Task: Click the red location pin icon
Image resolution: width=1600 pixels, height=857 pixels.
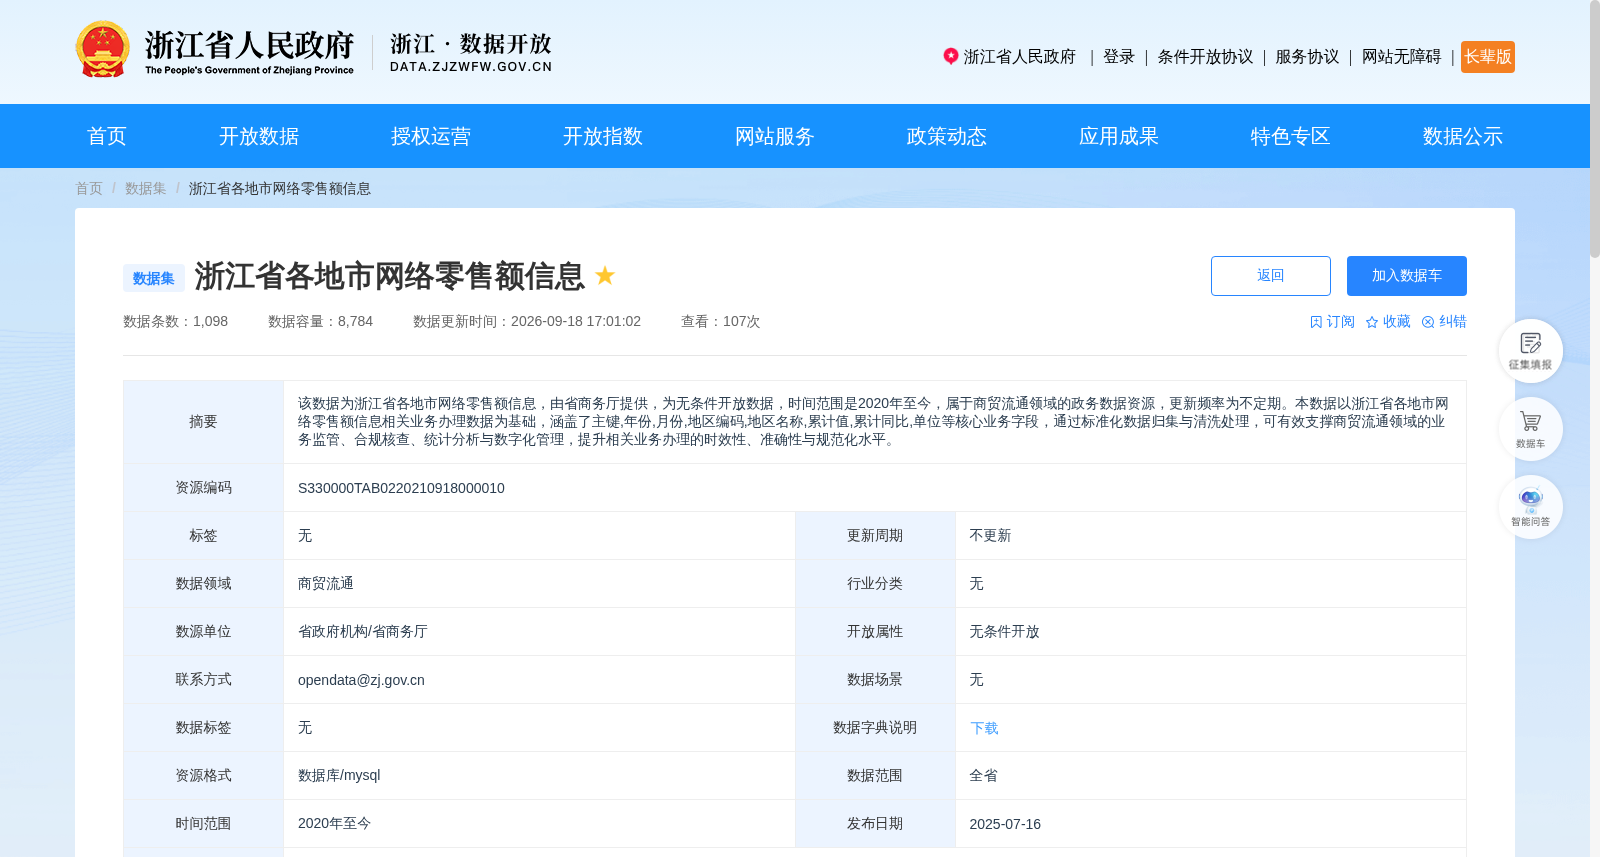Action: coord(951,56)
